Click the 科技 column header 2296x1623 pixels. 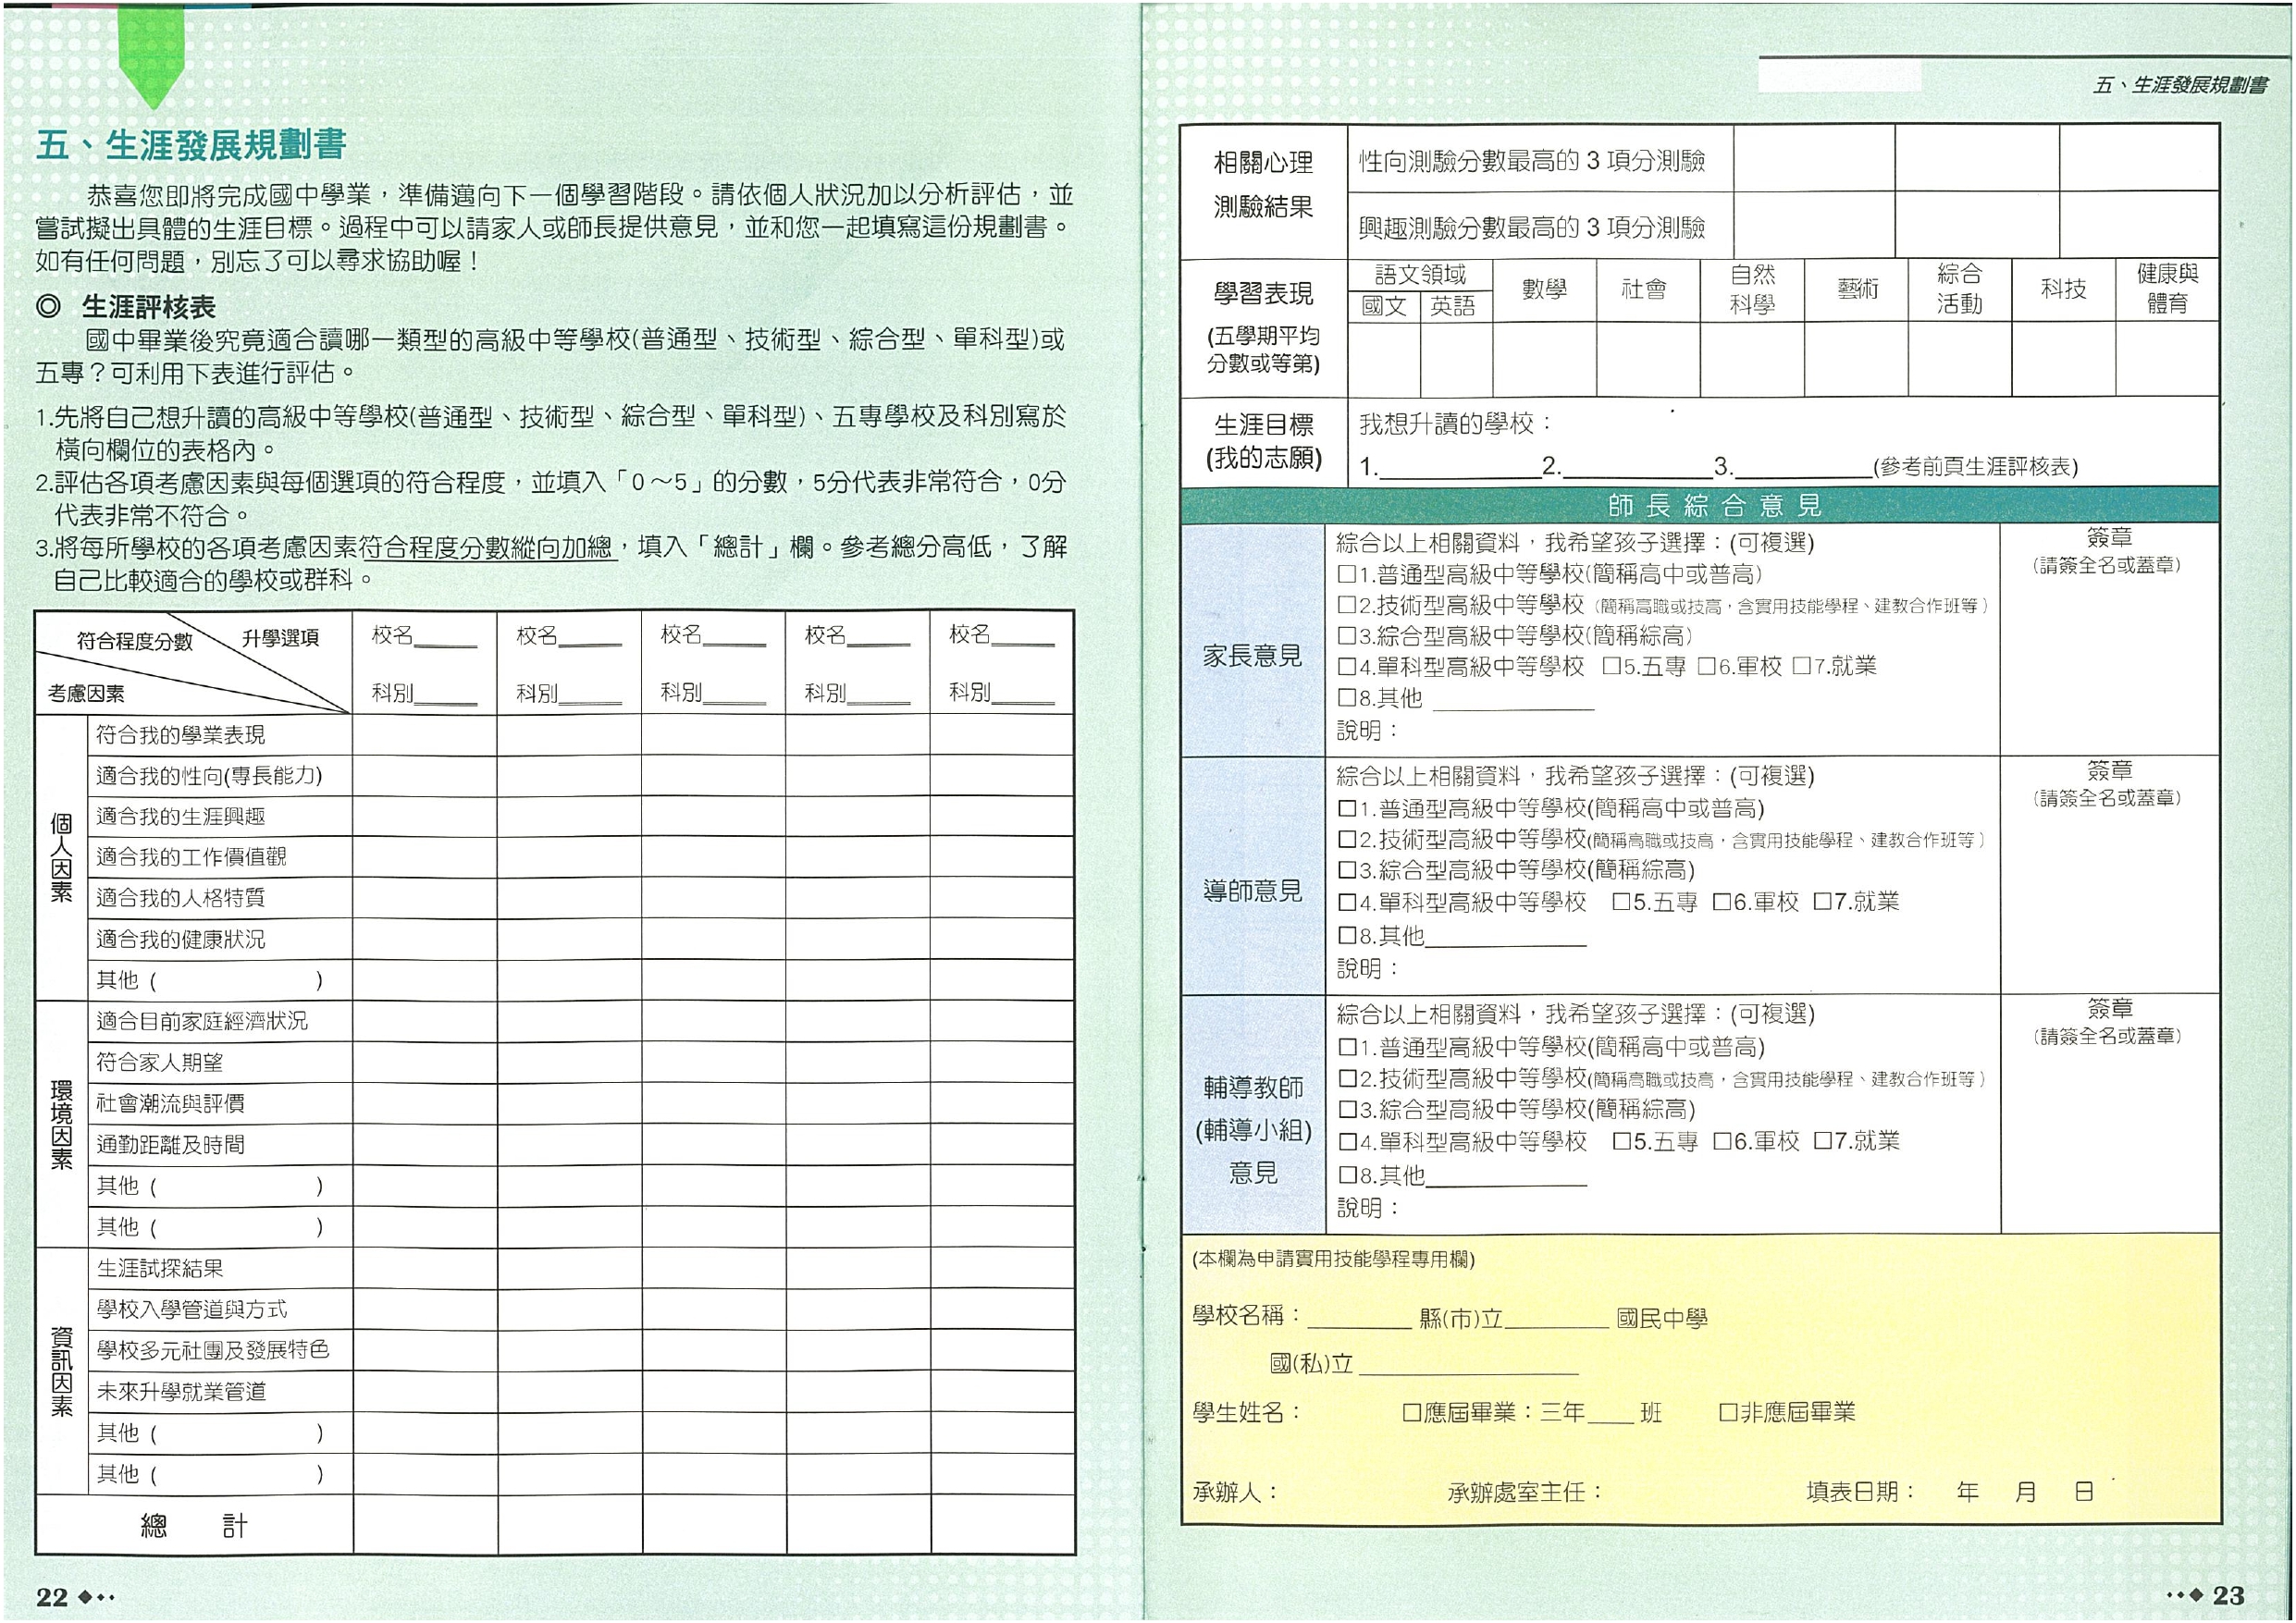click(x=2063, y=290)
